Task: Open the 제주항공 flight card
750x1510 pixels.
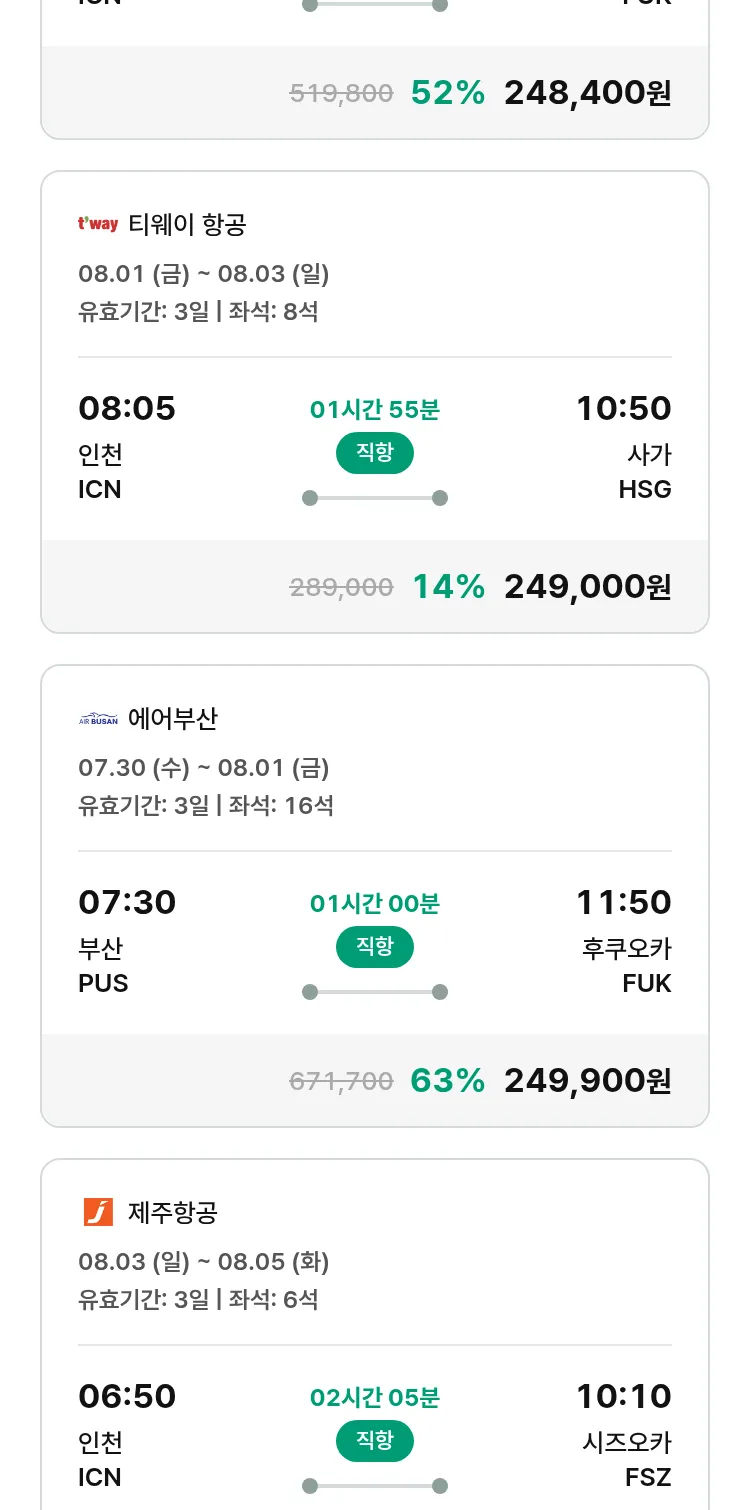Action: coord(173,1213)
